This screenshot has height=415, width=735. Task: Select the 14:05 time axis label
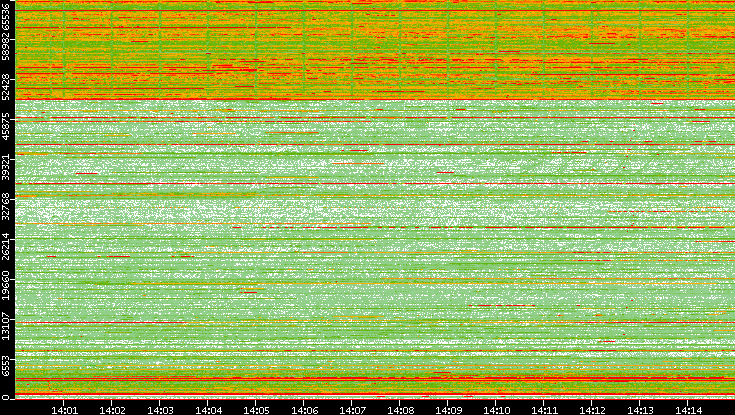point(256,410)
